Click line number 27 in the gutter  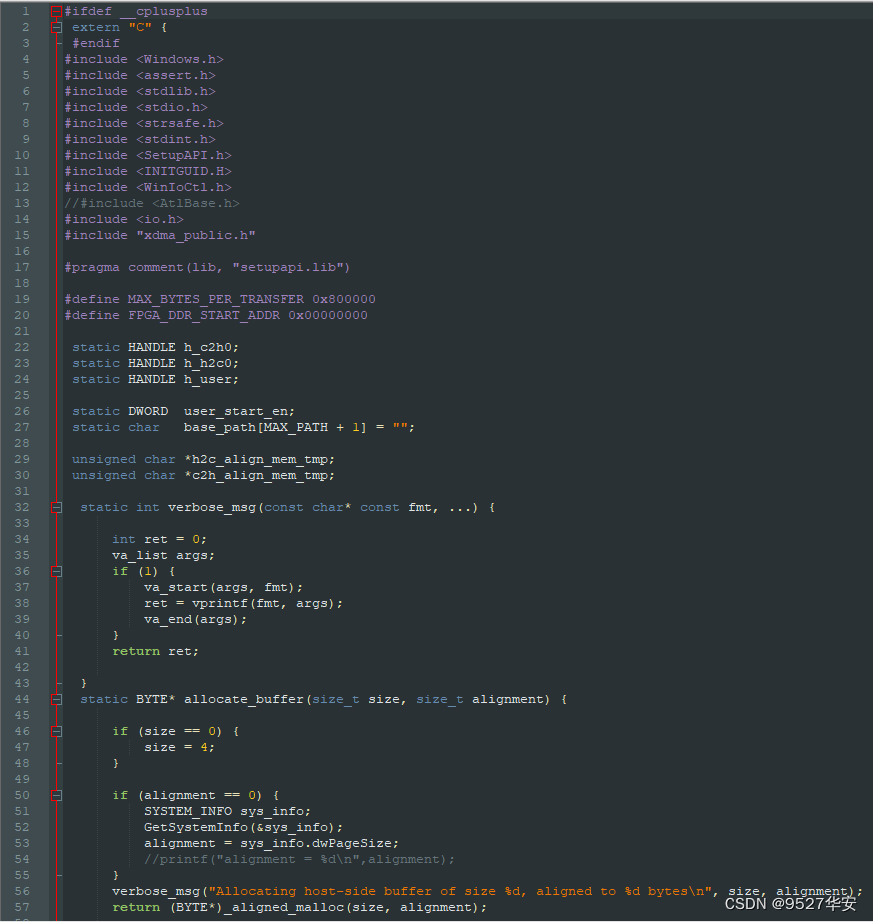(23, 427)
